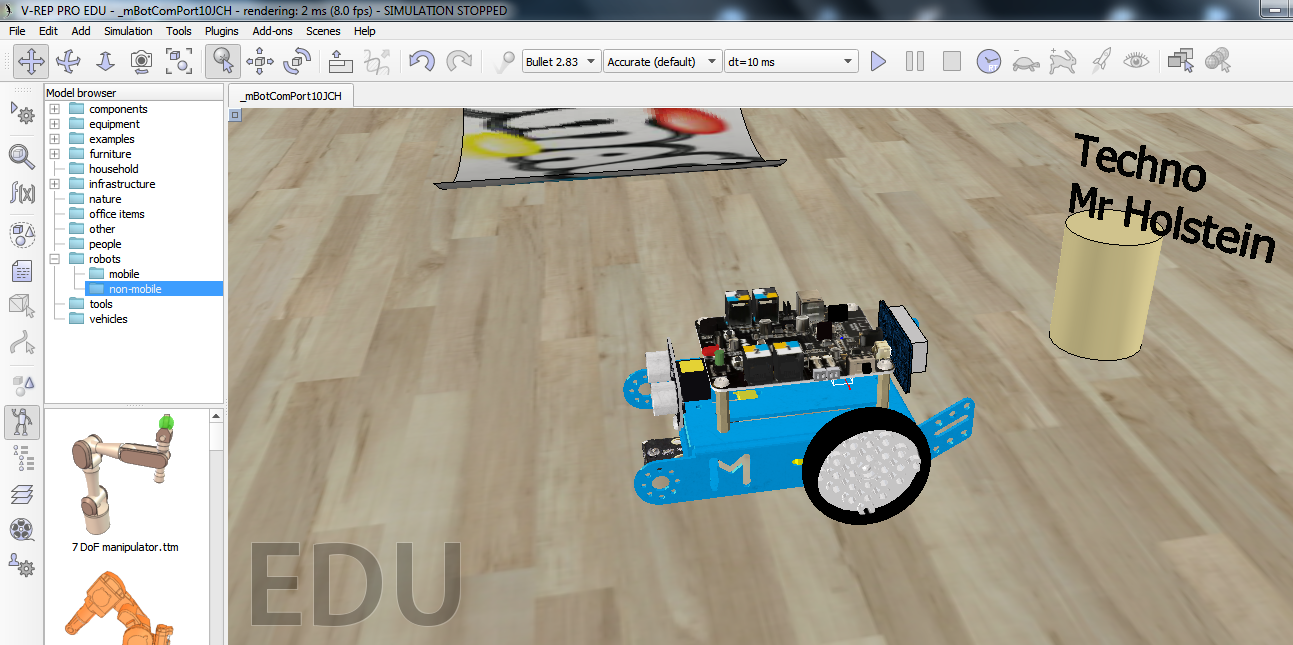Click the assemble/disassemble icon
The height and width of the screenshot is (645, 1293).
point(341,61)
